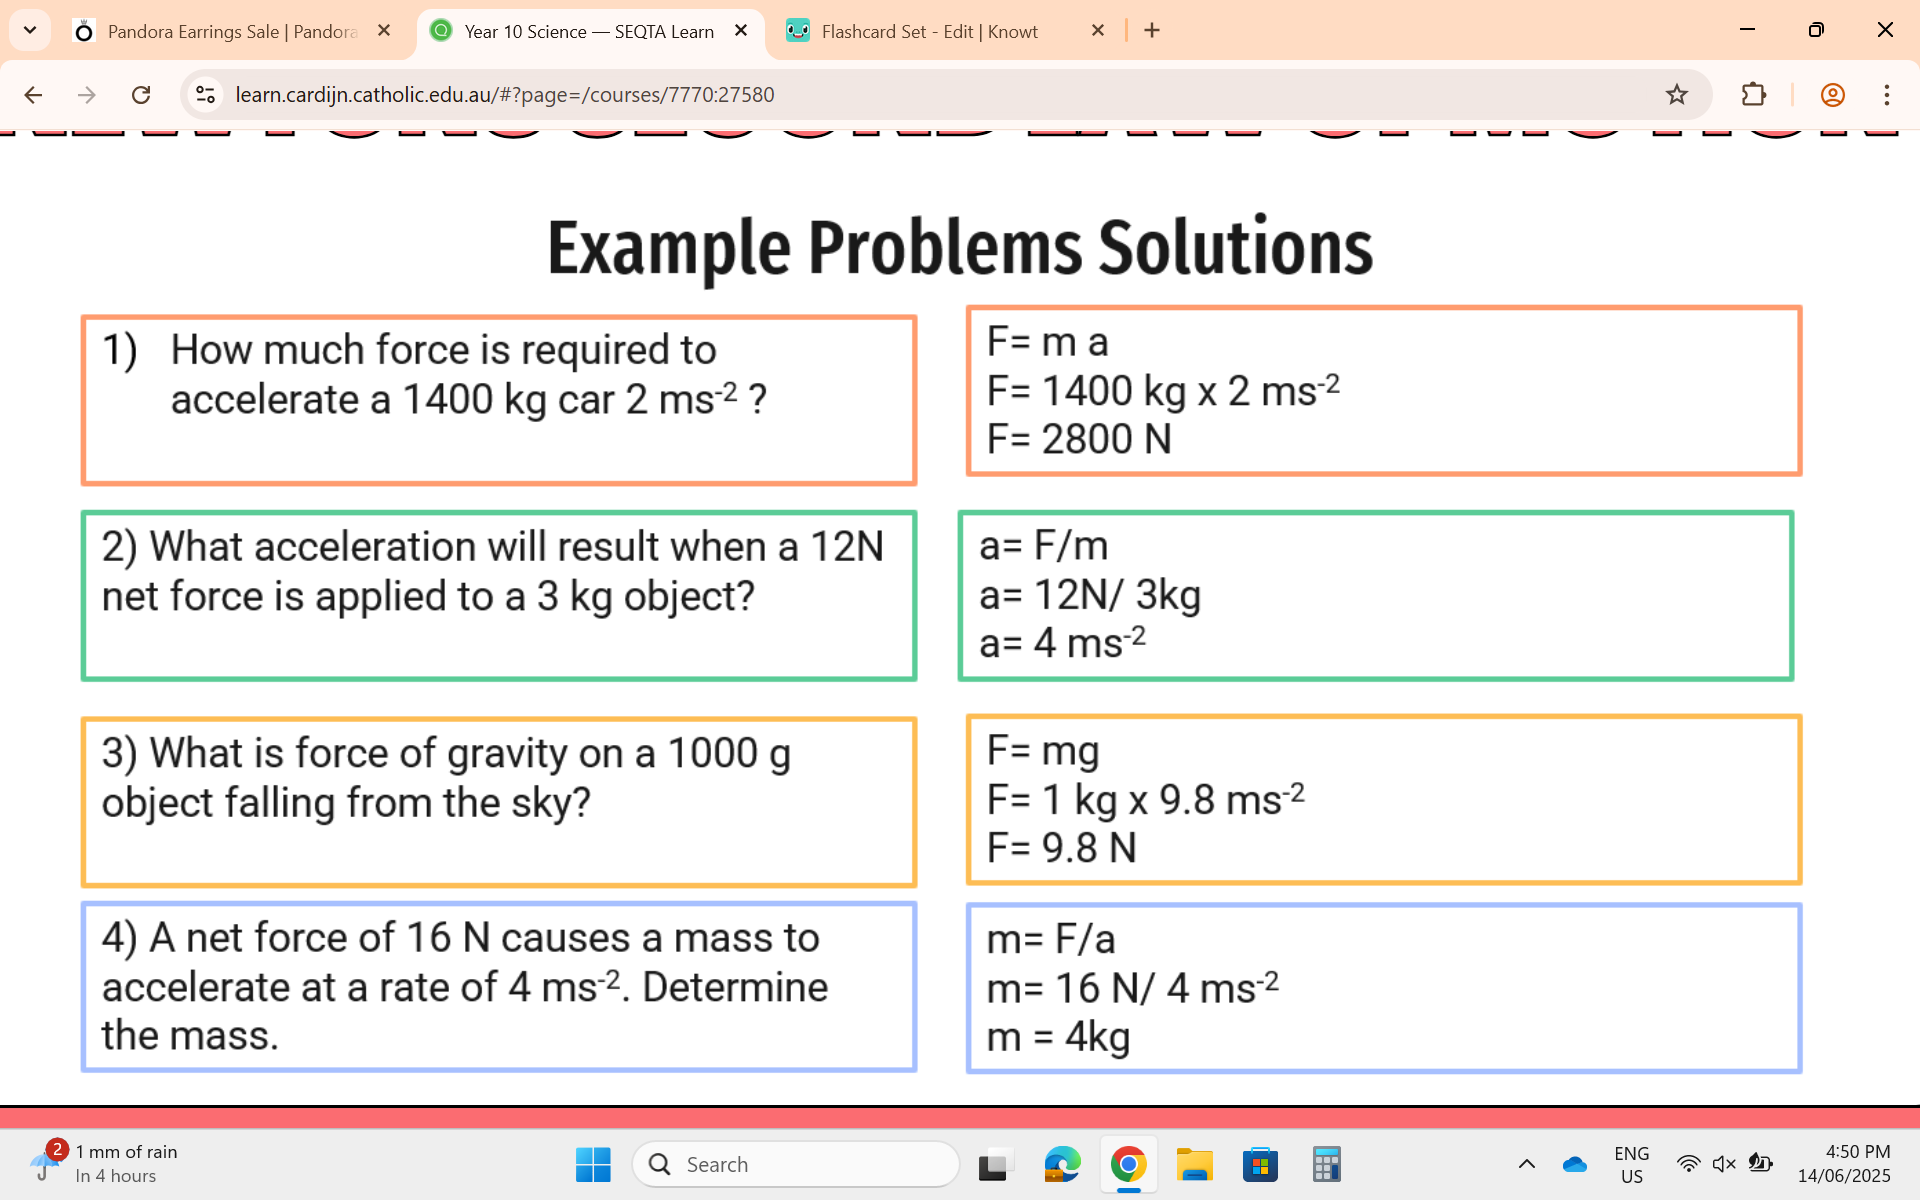
Task: Click the answer 'F= 2800 N'
Action: pos(1079,439)
